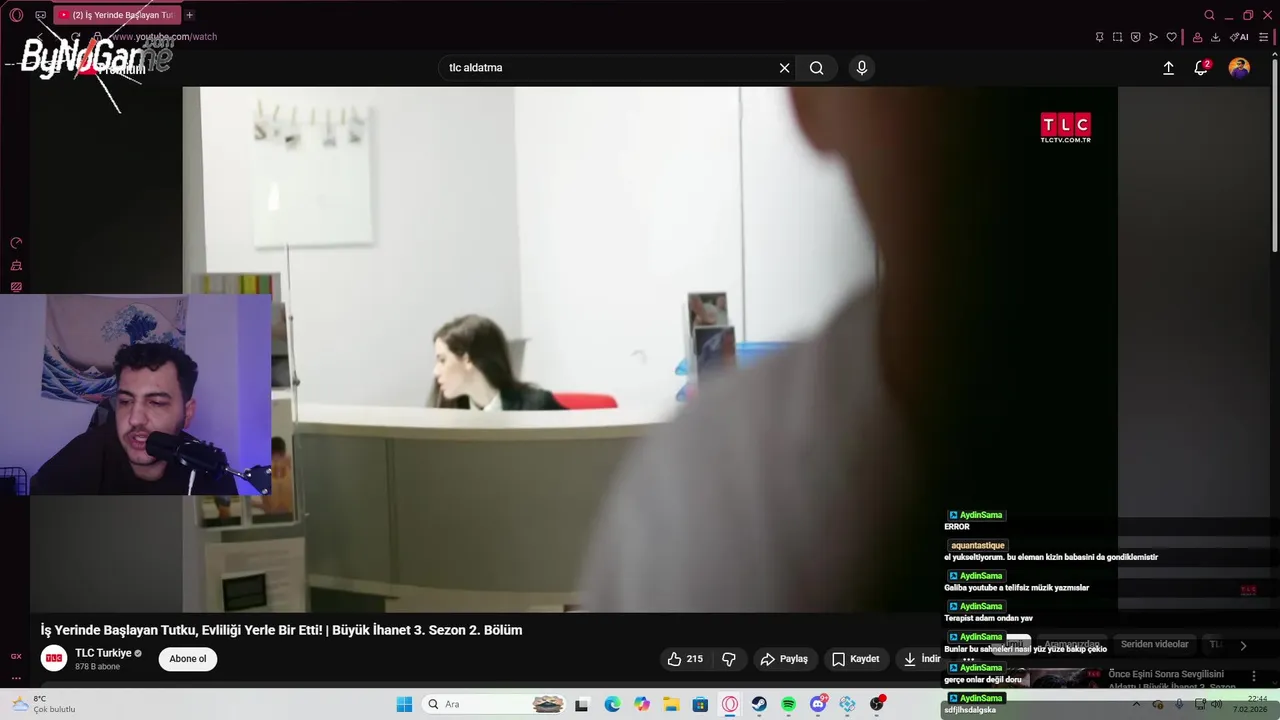The width and height of the screenshot is (1280, 720).
Task: Click the Ara taskbar search box
Action: tap(496, 704)
